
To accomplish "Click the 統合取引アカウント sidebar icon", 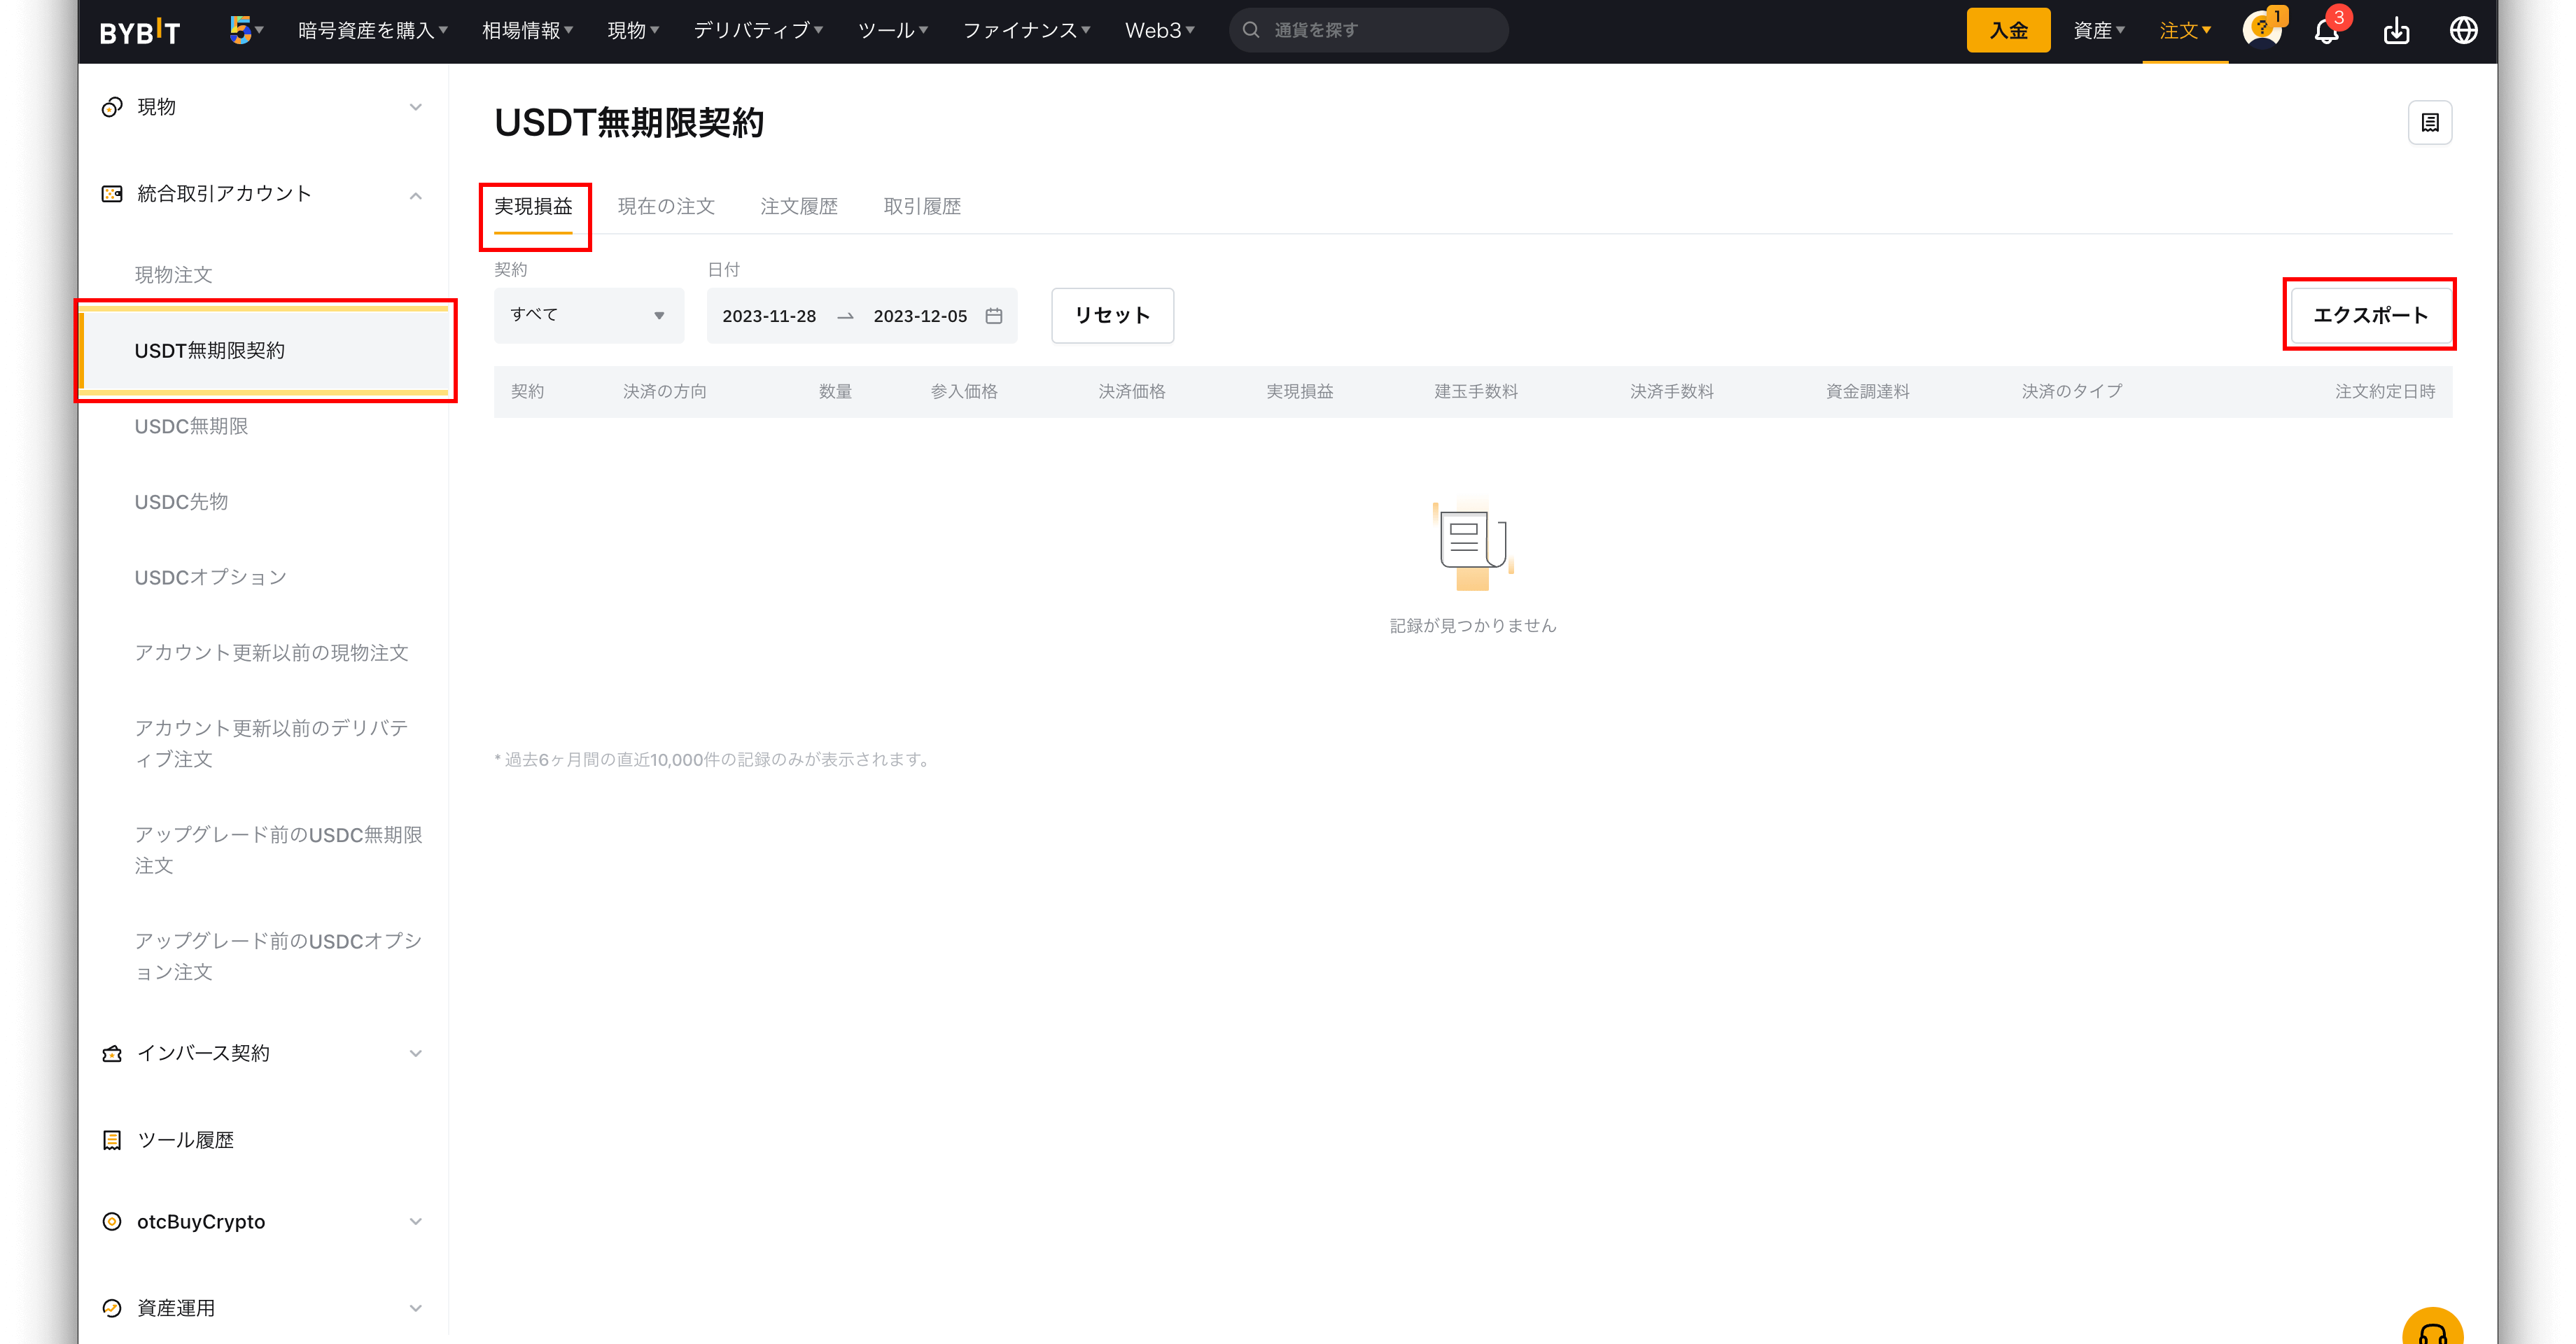I will [x=112, y=194].
